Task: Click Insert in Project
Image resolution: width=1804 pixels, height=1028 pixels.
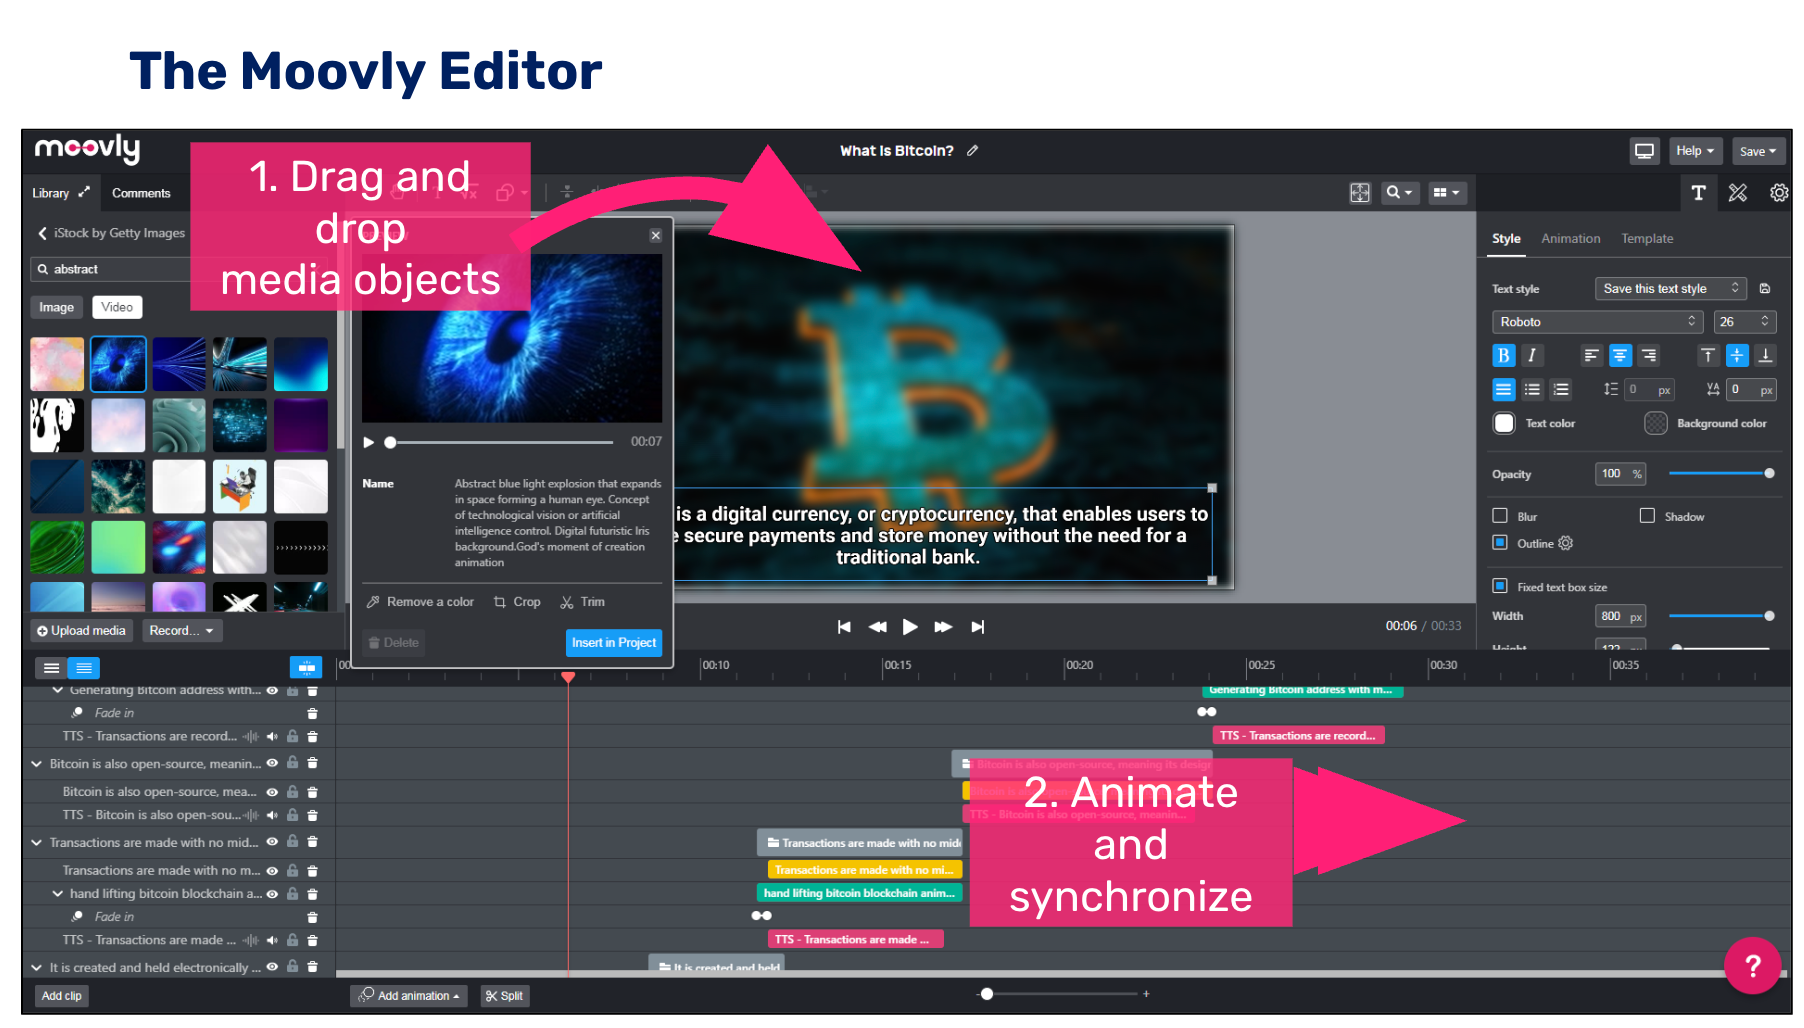Action: pos(614,643)
